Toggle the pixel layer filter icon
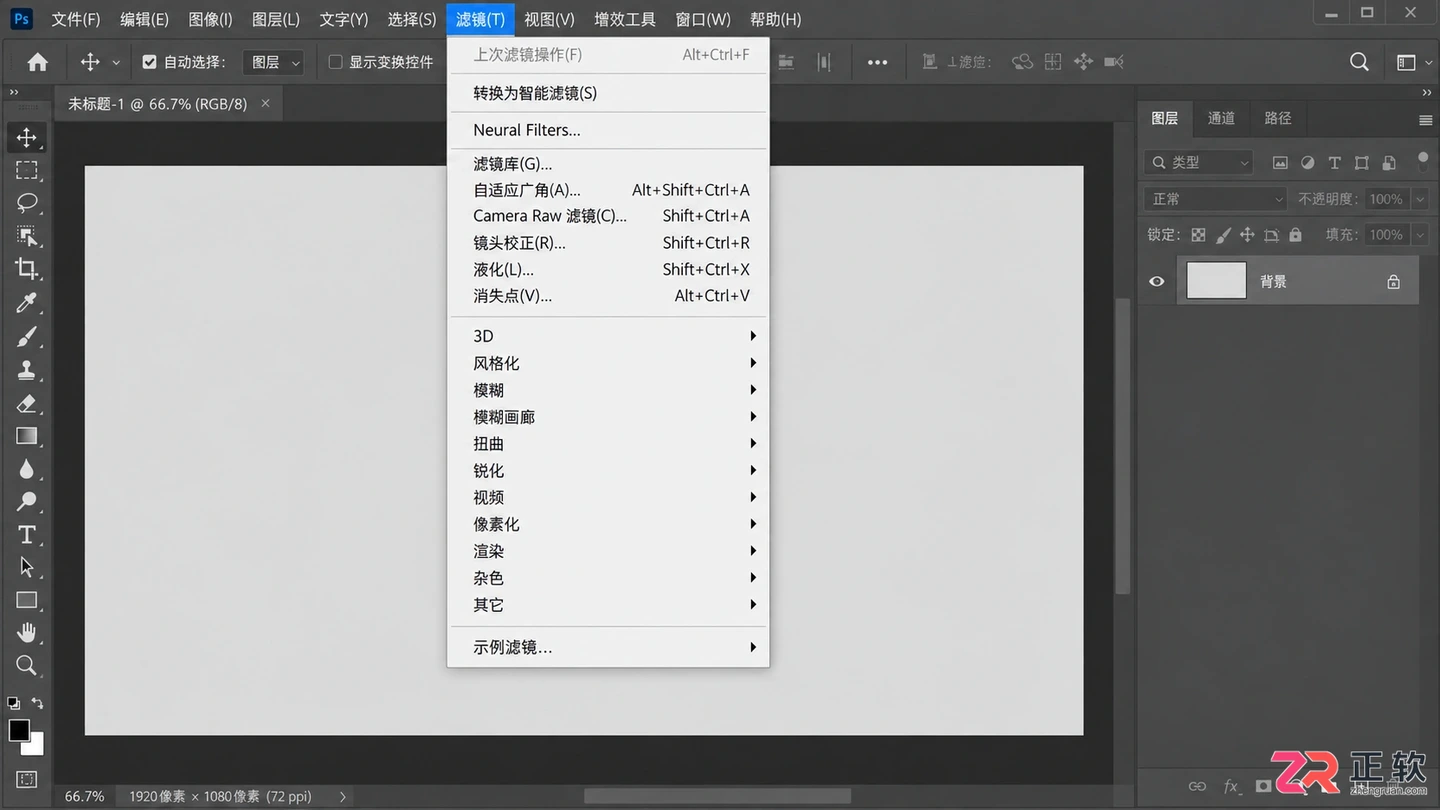Screen dimensions: 1440x810 coord(1280,163)
